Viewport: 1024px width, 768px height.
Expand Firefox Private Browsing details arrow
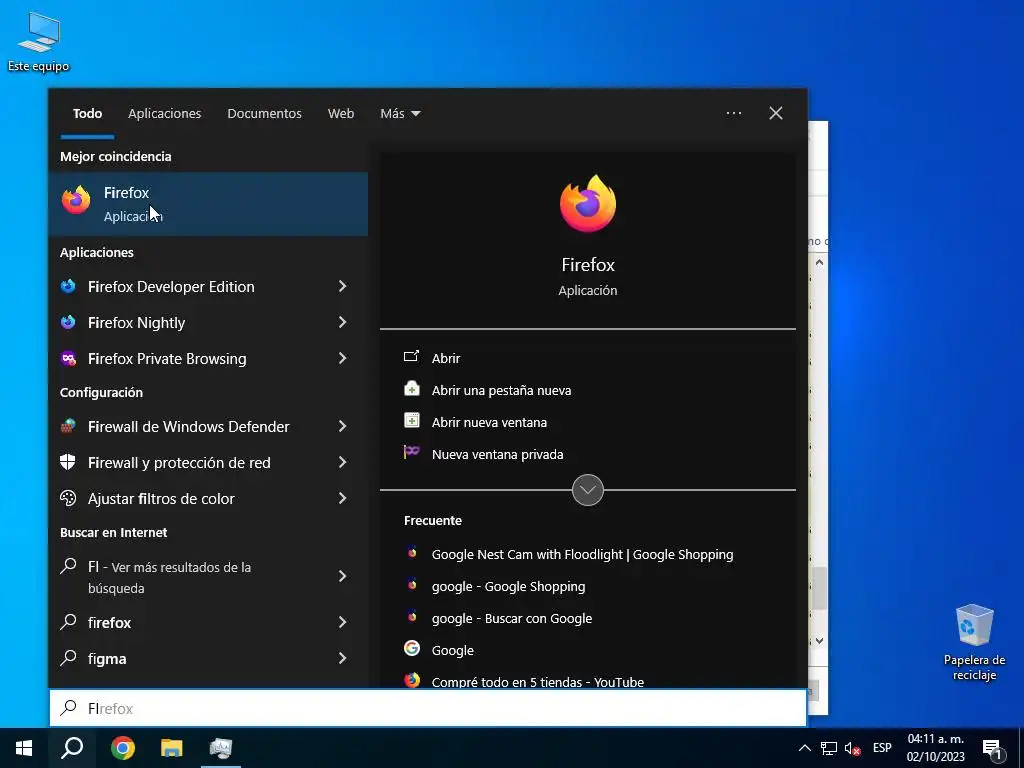(x=342, y=358)
